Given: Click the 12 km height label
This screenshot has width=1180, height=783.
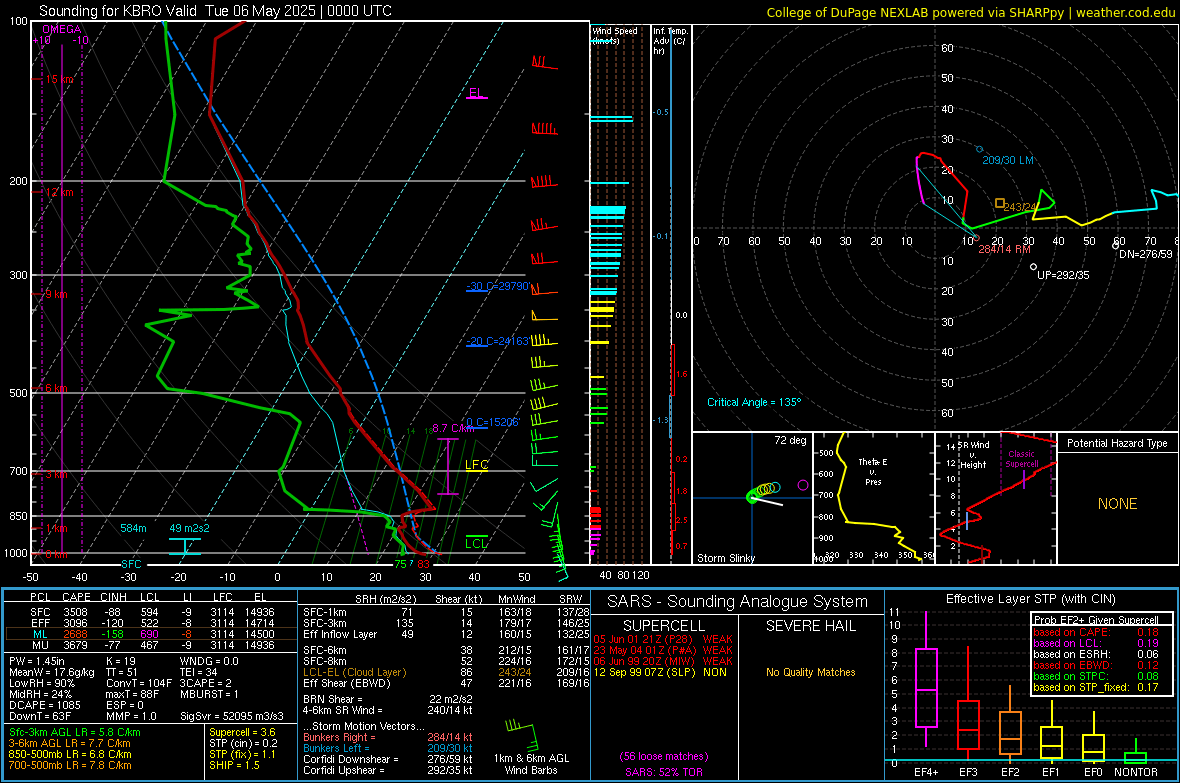Looking at the screenshot, I should [60, 192].
